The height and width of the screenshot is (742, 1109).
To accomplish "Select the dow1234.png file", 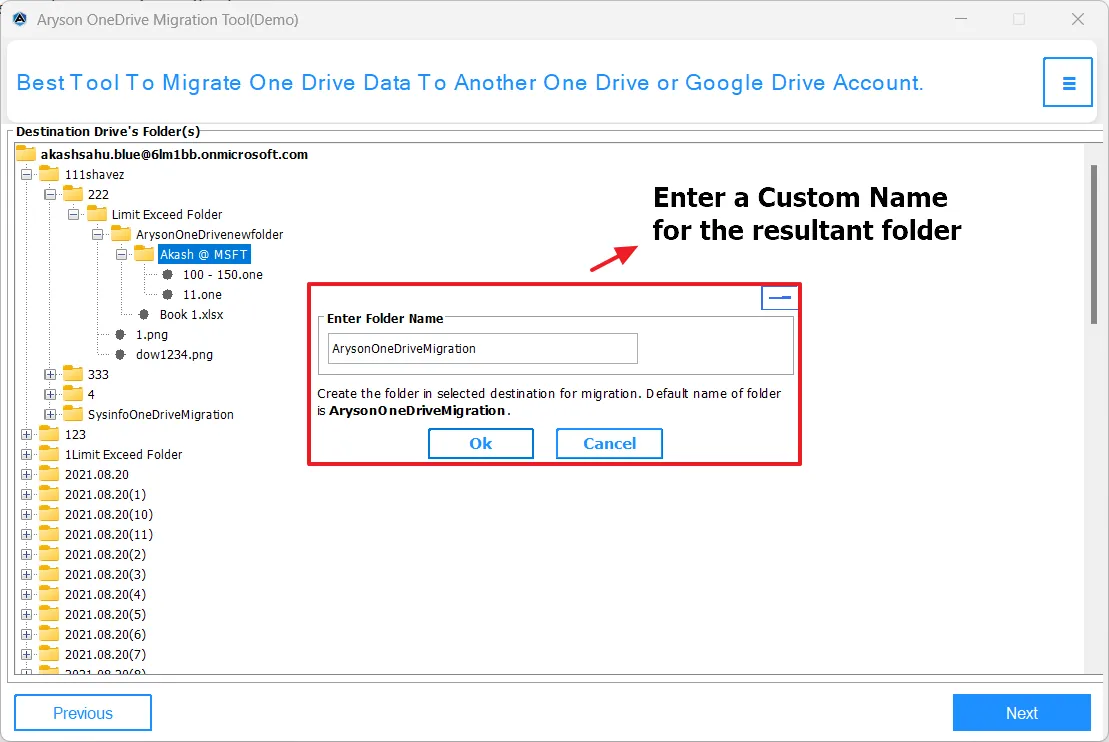I will [x=174, y=354].
